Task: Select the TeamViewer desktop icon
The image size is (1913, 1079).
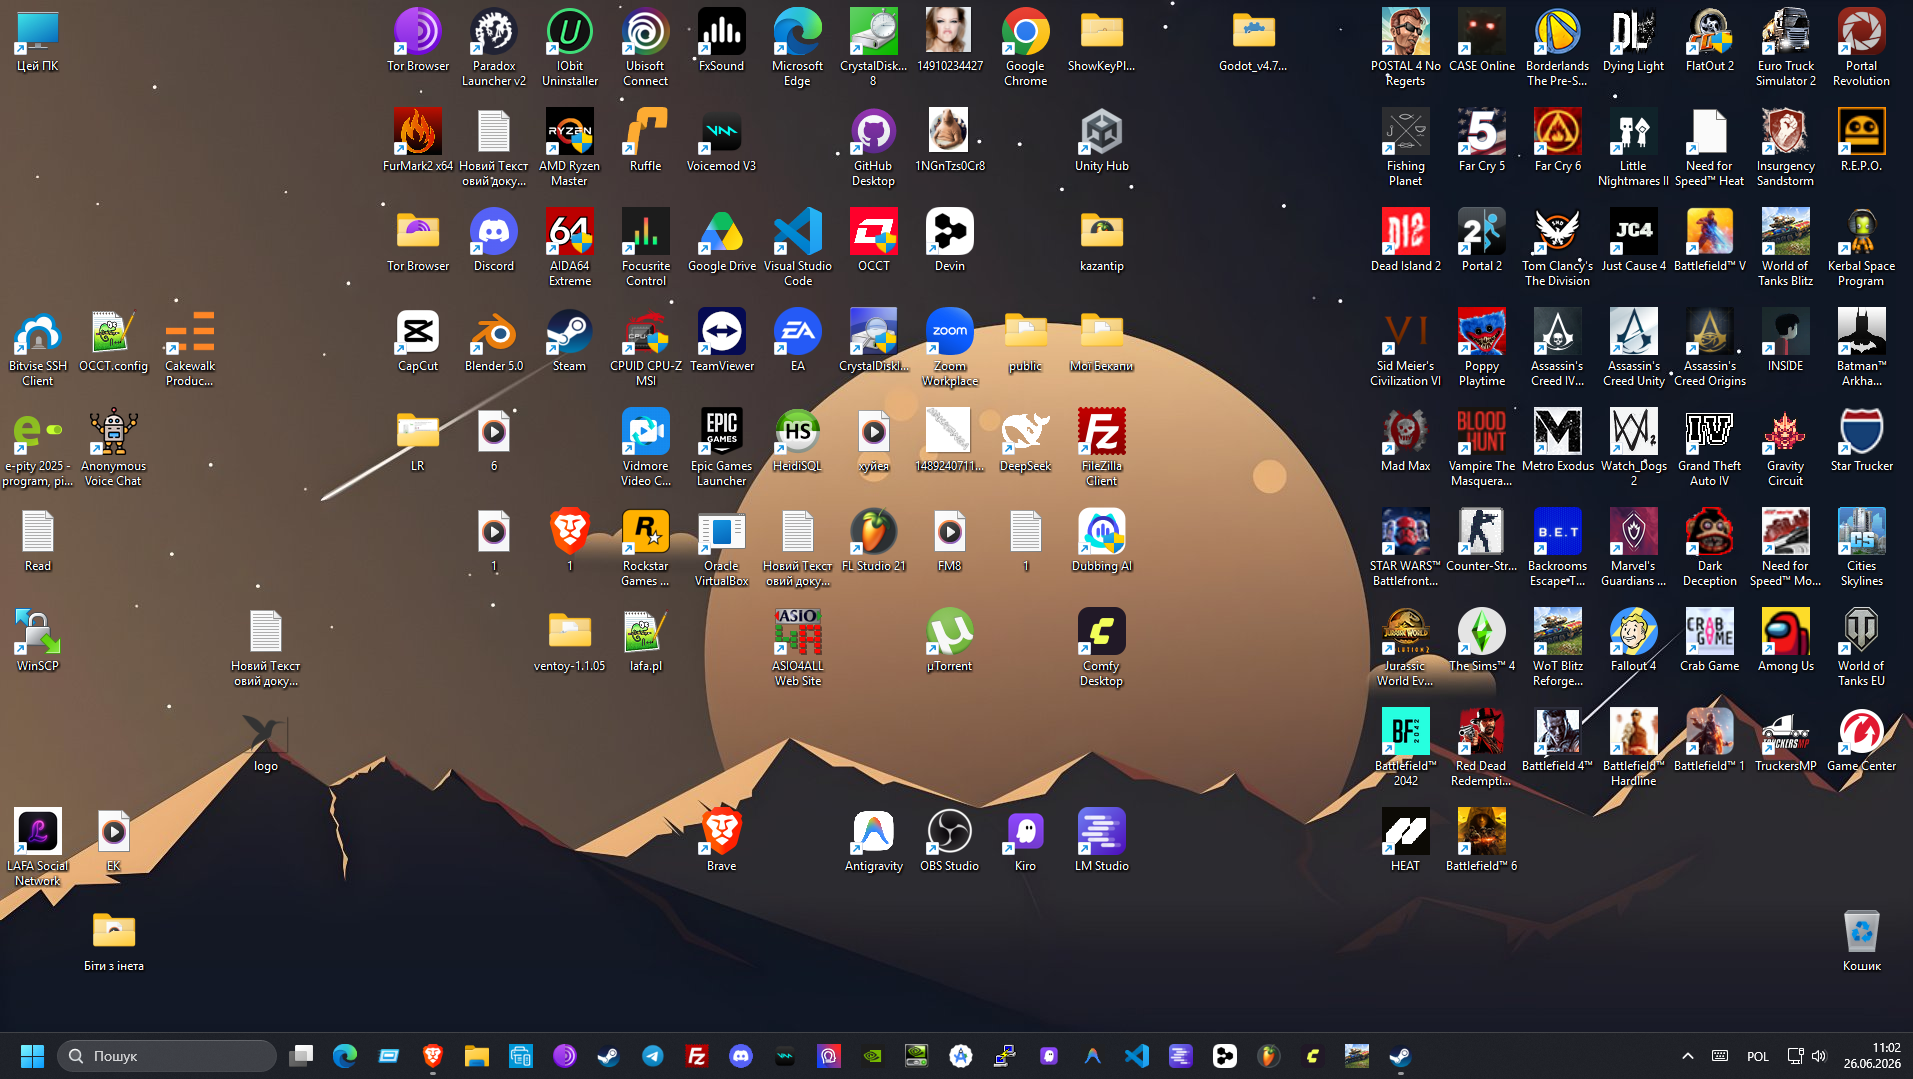Action: coord(722,340)
